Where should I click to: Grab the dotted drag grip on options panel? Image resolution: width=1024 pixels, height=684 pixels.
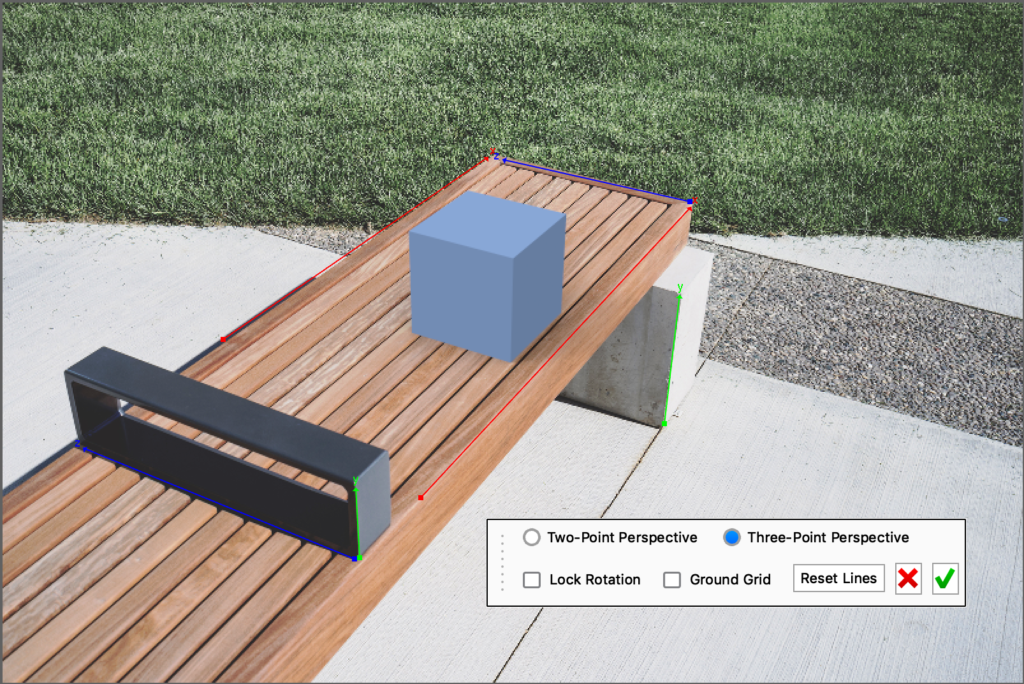[502, 562]
